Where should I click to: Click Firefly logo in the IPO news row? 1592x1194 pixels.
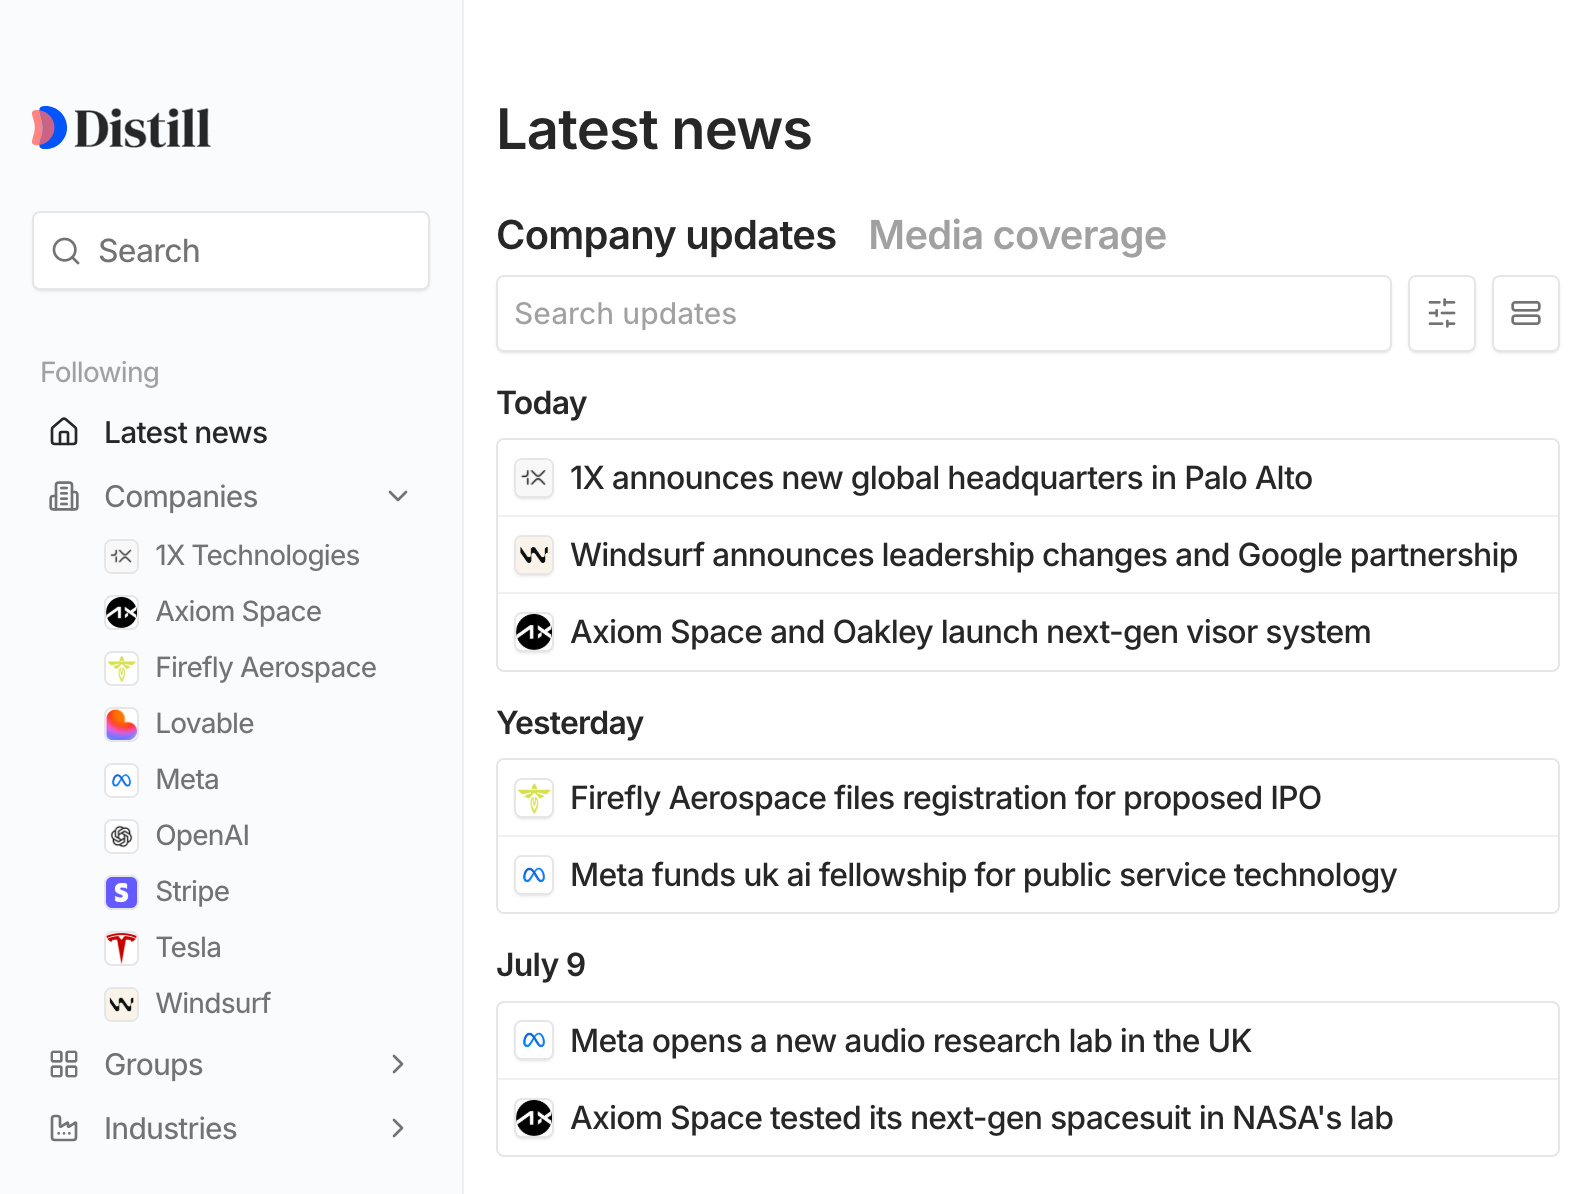pos(534,798)
